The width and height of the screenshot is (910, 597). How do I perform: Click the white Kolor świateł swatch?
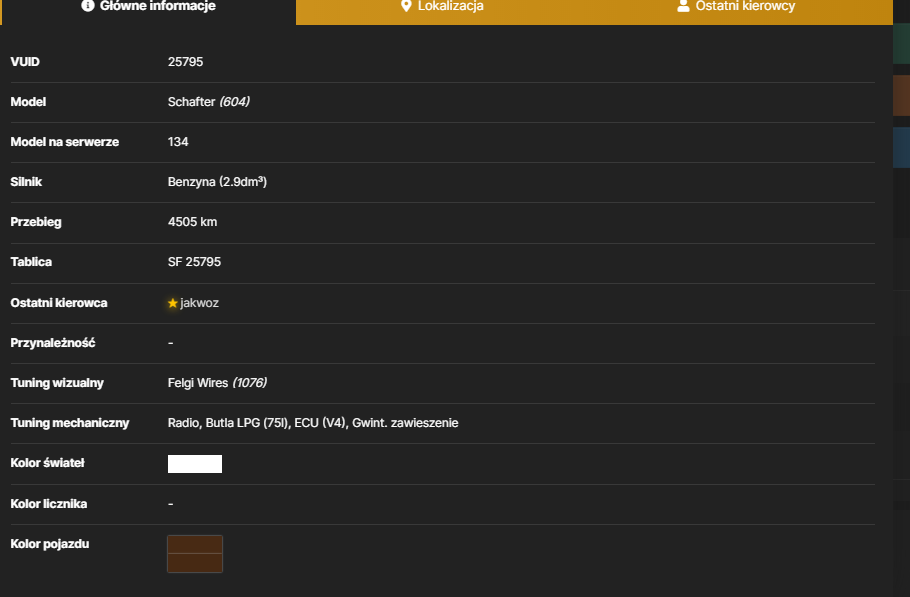195,464
